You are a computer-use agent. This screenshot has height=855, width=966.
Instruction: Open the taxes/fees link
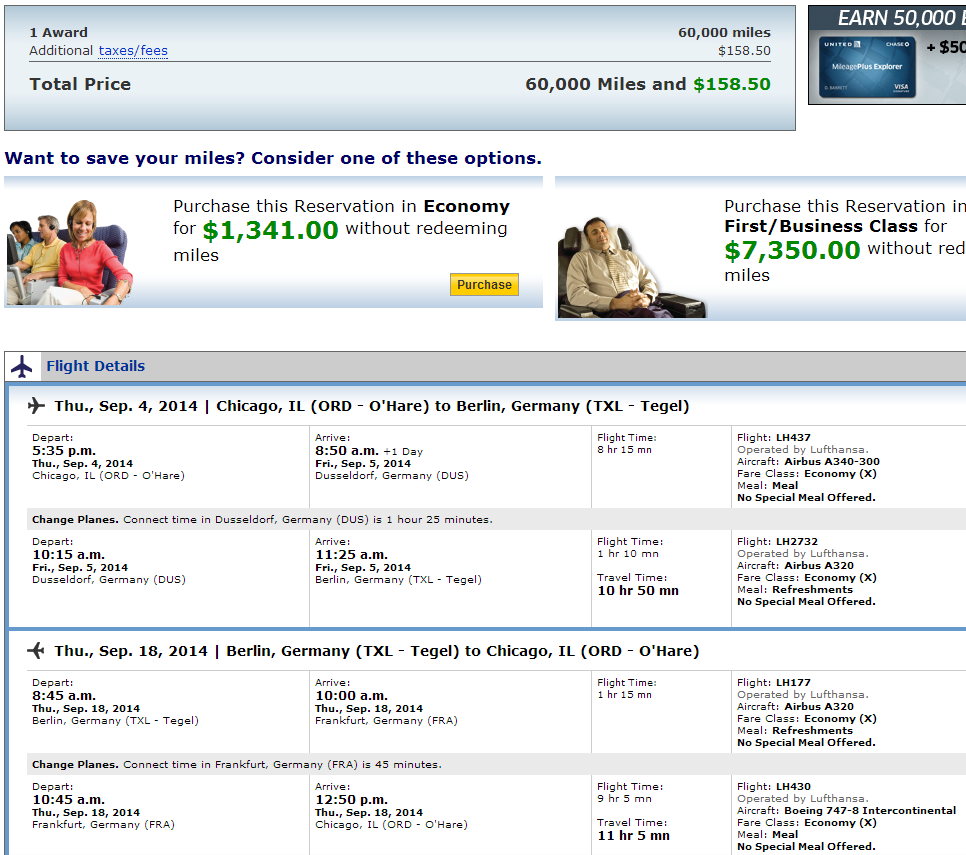click(133, 51)
